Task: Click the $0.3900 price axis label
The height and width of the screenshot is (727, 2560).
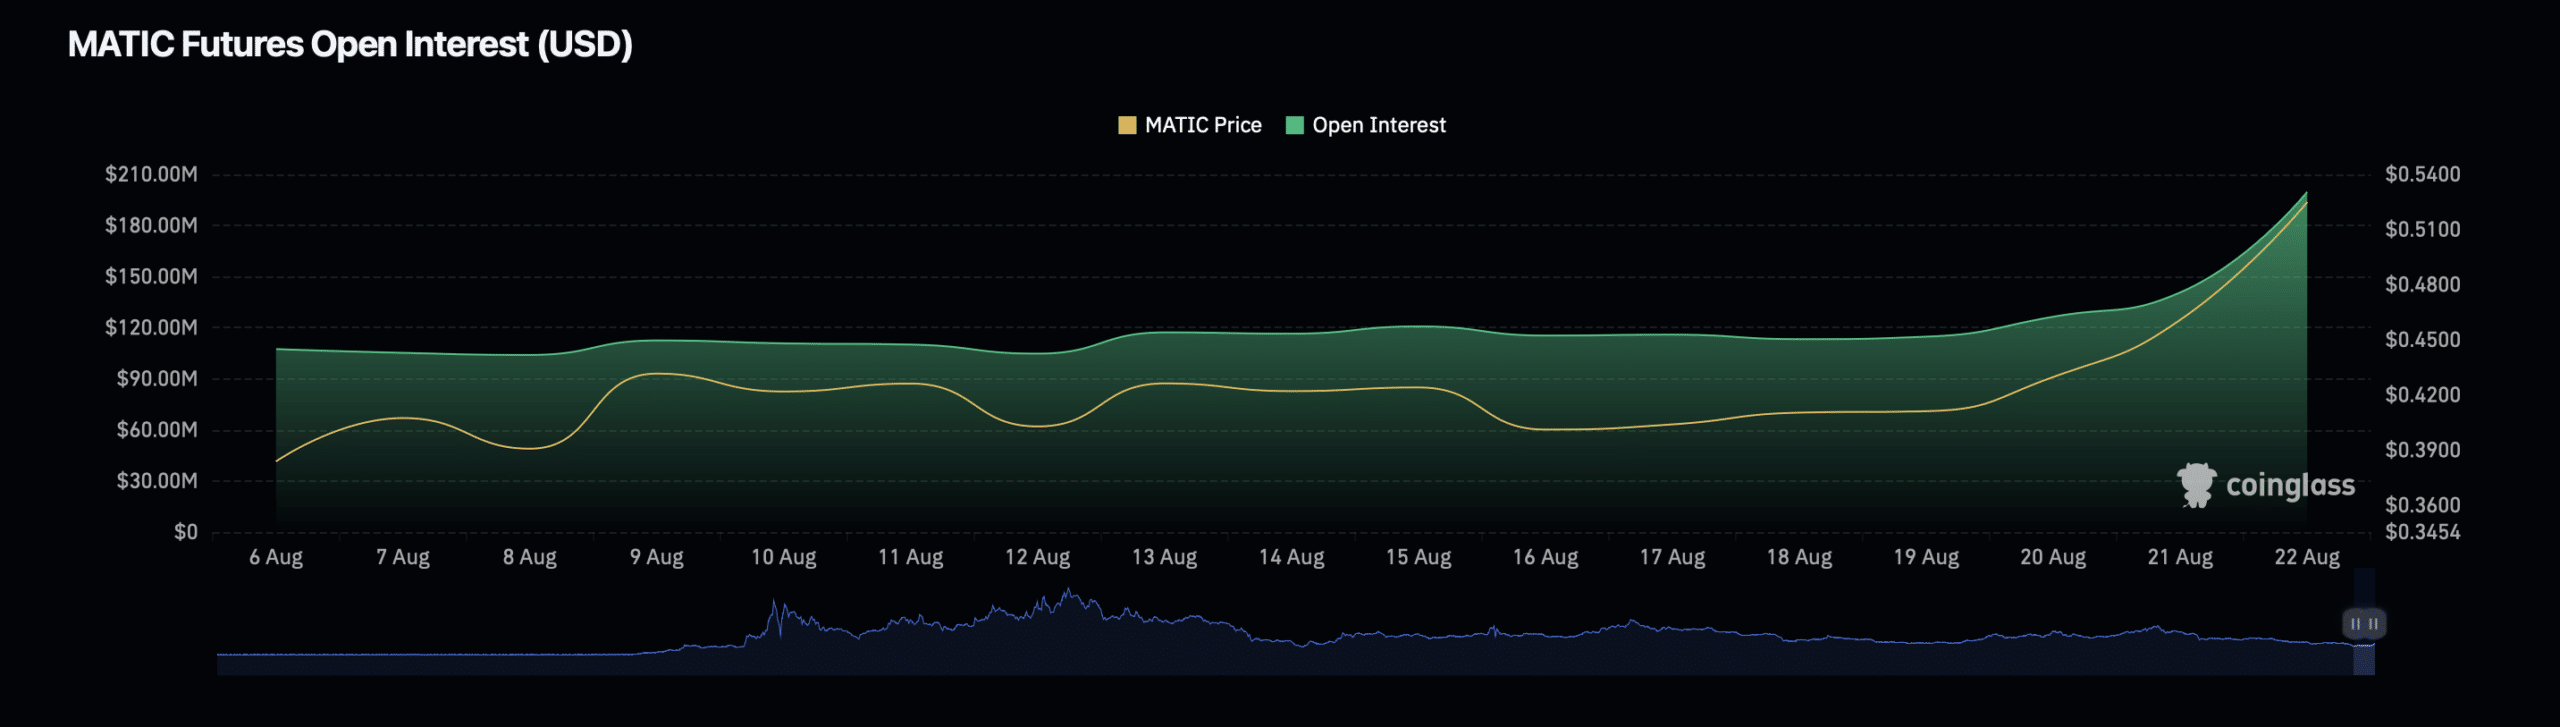Action: [x=2422, y=449]
